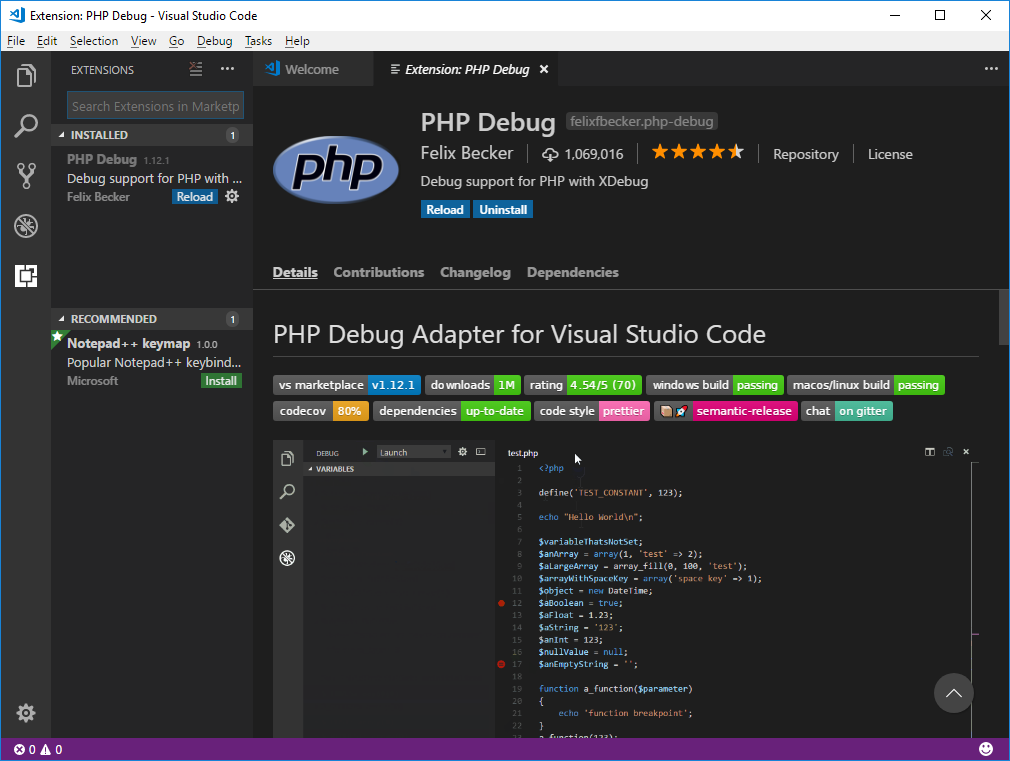Click the install count 1,069,016

582,154
